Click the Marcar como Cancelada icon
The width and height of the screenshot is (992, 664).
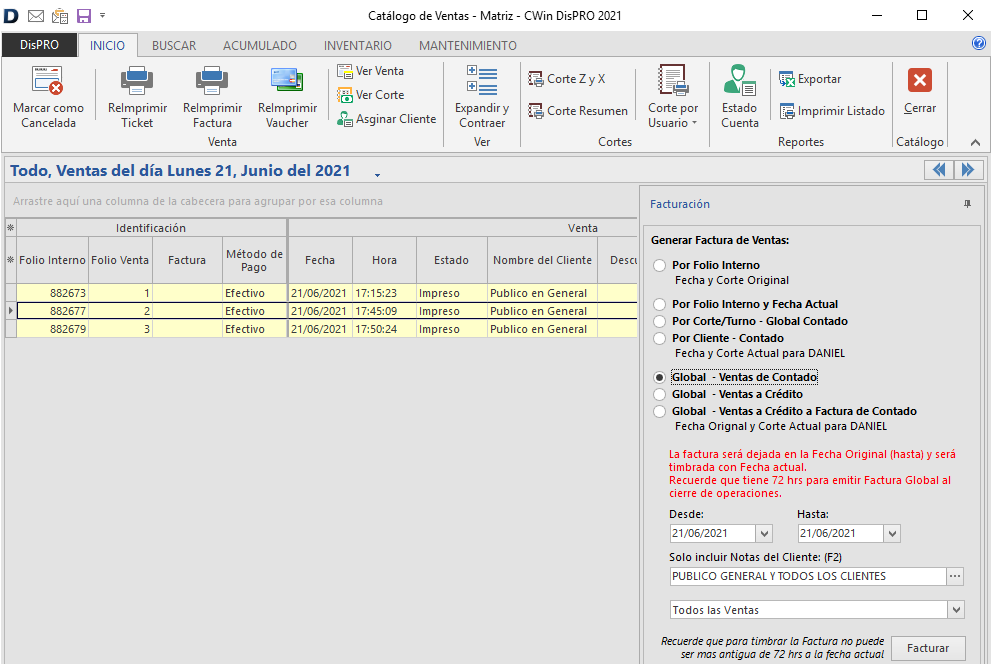tap(48, 80)
